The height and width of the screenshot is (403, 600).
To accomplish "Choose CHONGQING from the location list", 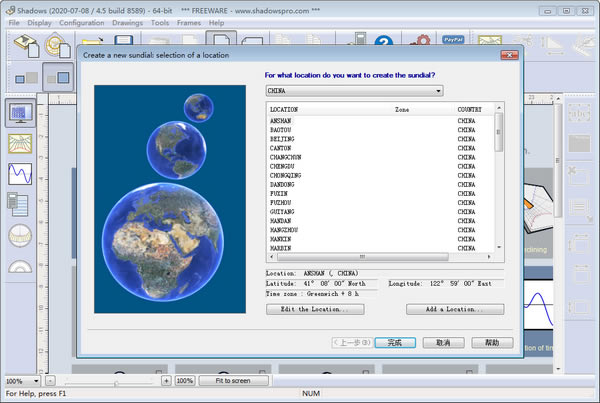I will [285, 175].
